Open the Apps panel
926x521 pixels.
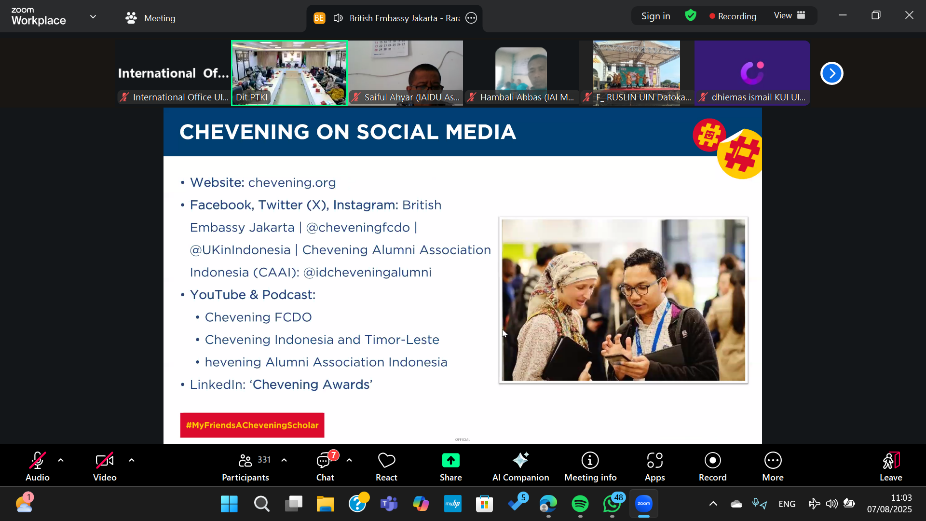pyautogui.click(x=654, y=466)
